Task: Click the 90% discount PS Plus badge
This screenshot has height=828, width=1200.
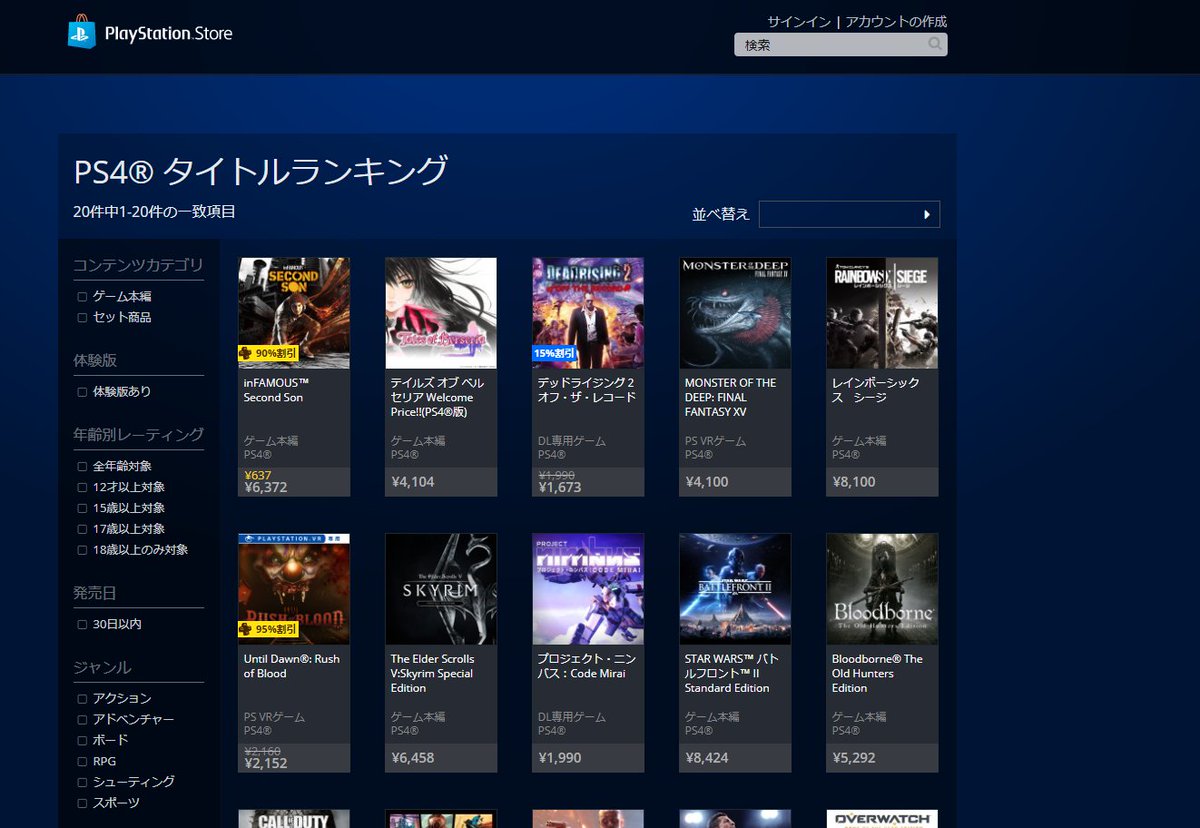Action: tap(268, 353)
